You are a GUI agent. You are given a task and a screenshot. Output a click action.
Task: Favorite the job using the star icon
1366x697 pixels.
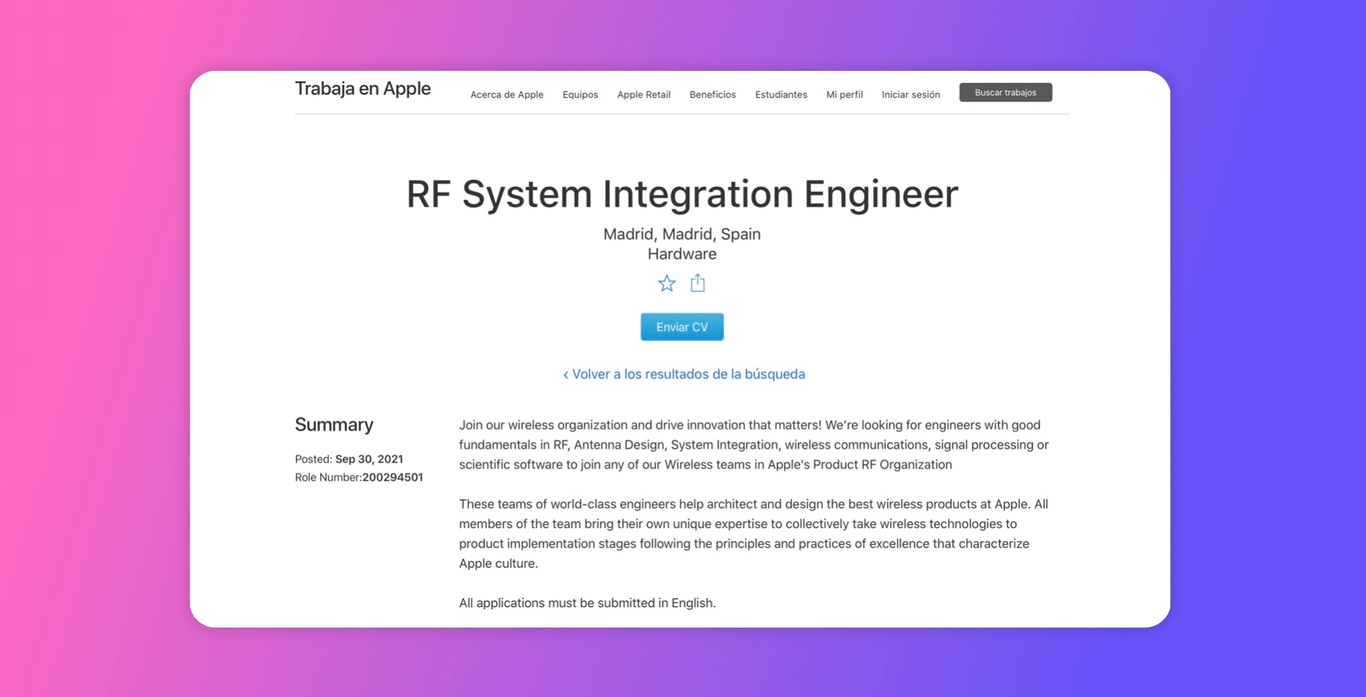666,283
